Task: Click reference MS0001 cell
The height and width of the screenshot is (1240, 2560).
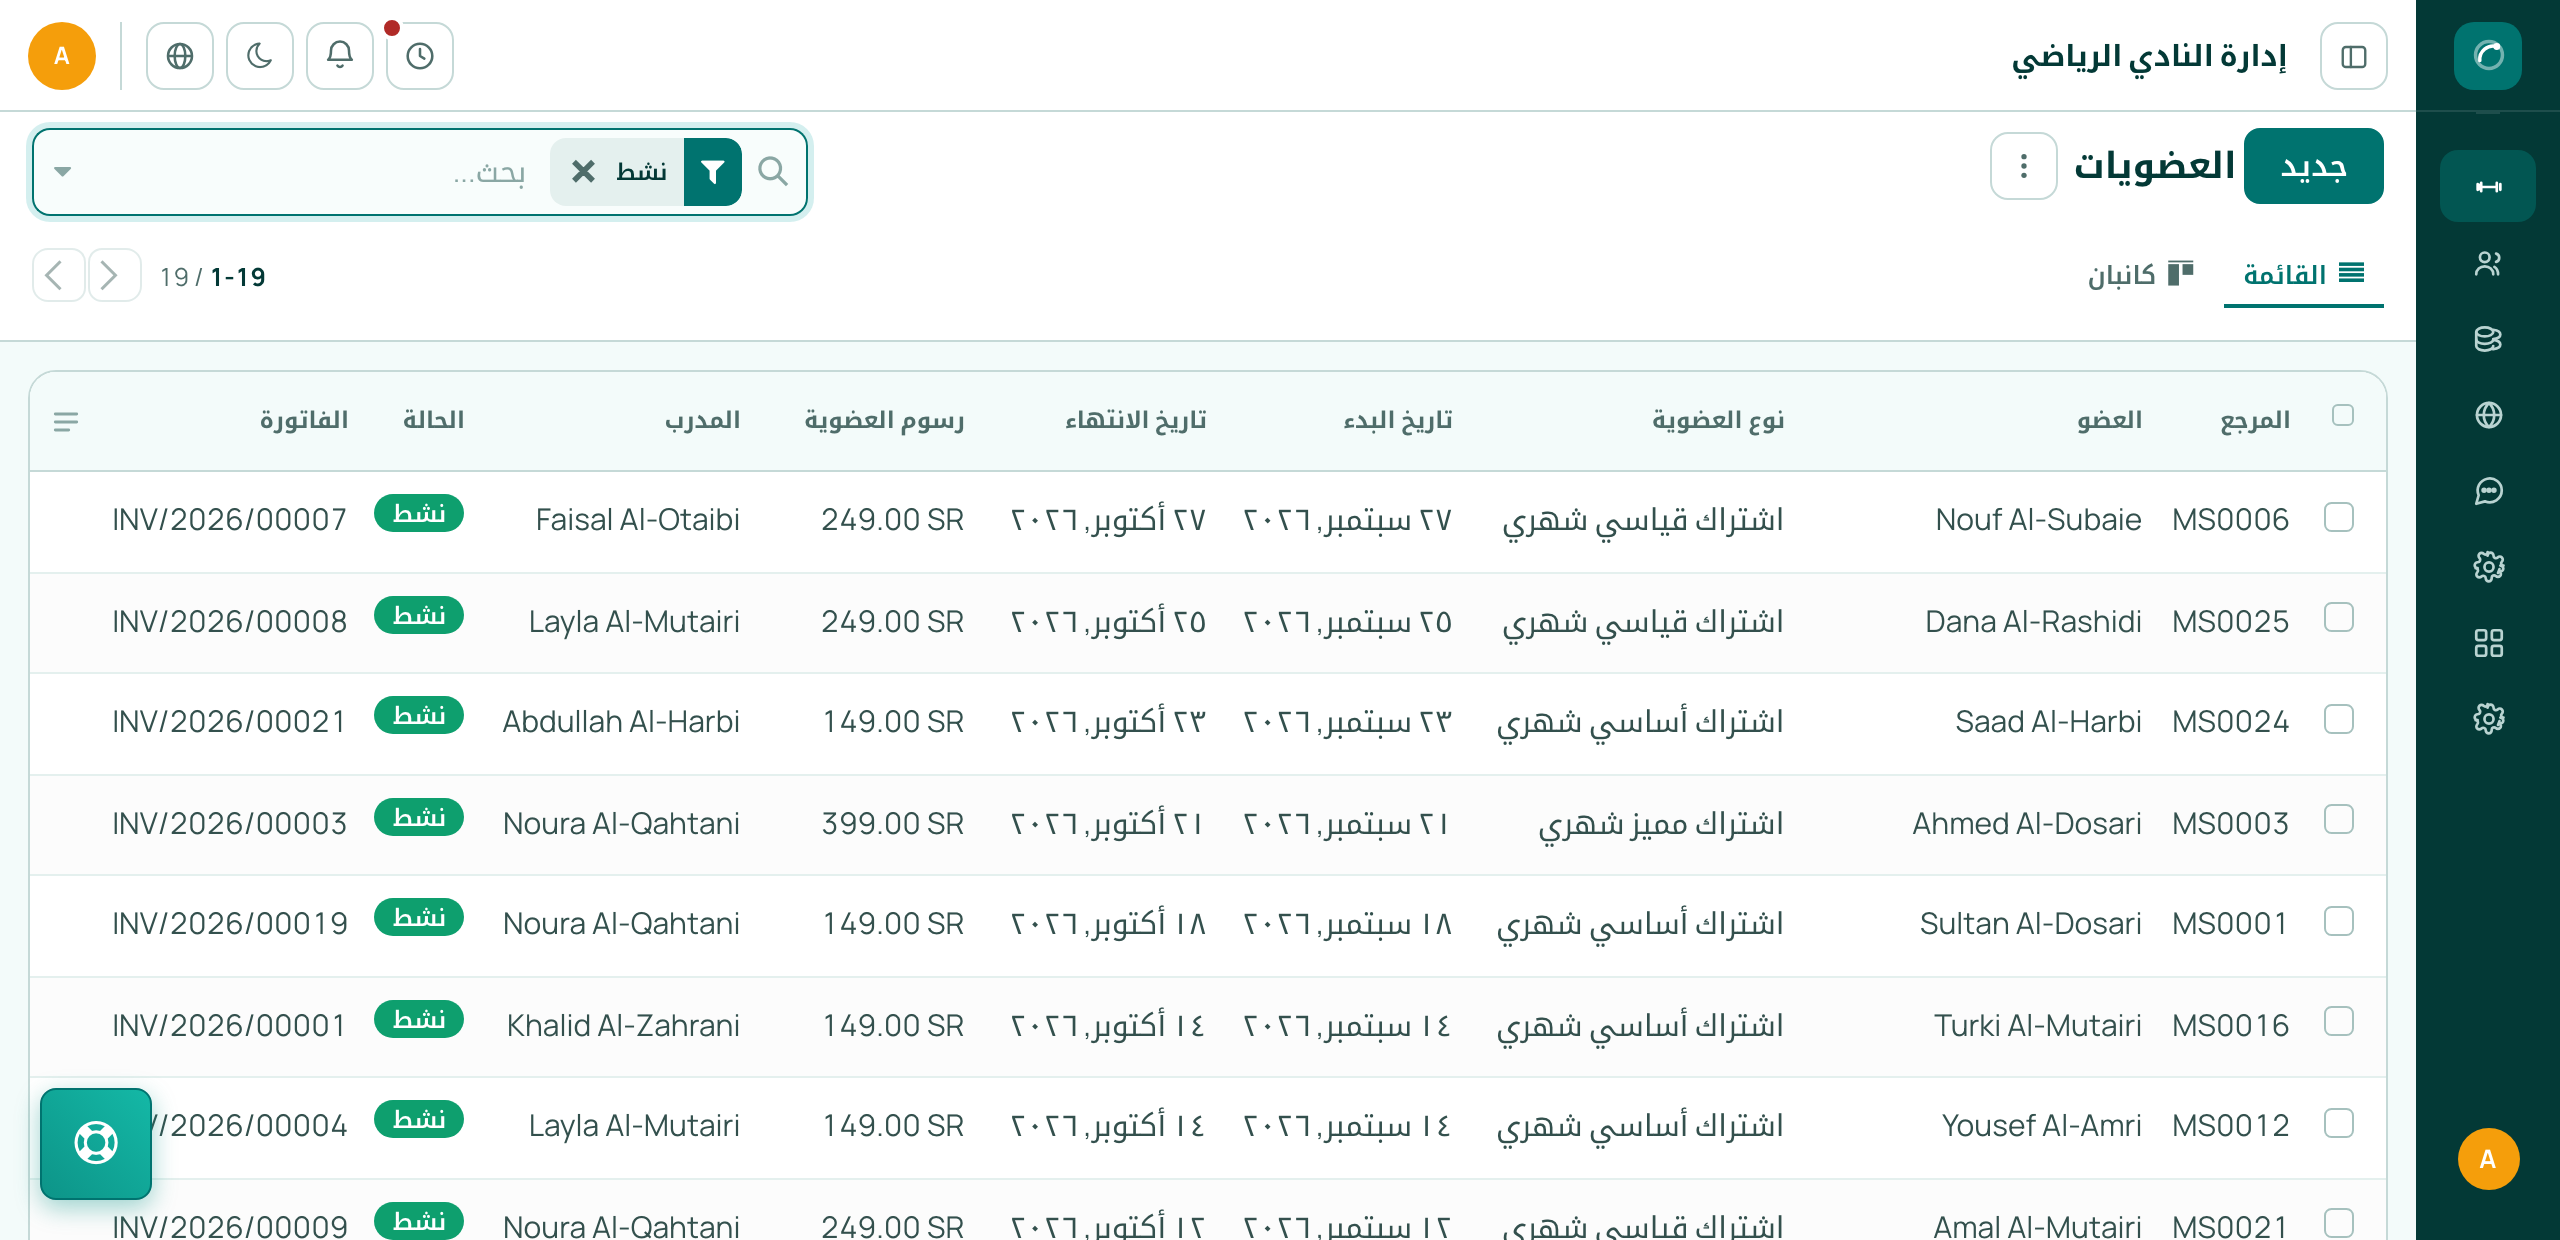Action: pyautogui.click(x=2230, y=924)
